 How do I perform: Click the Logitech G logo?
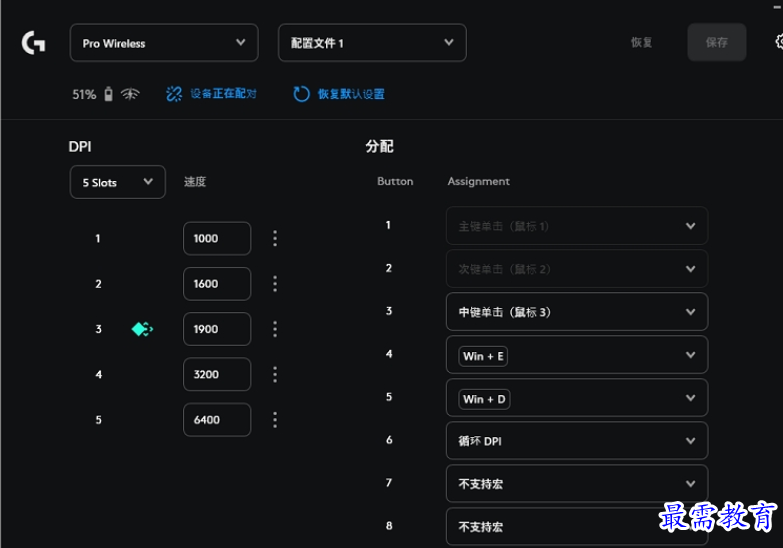(x=33, y=43)
